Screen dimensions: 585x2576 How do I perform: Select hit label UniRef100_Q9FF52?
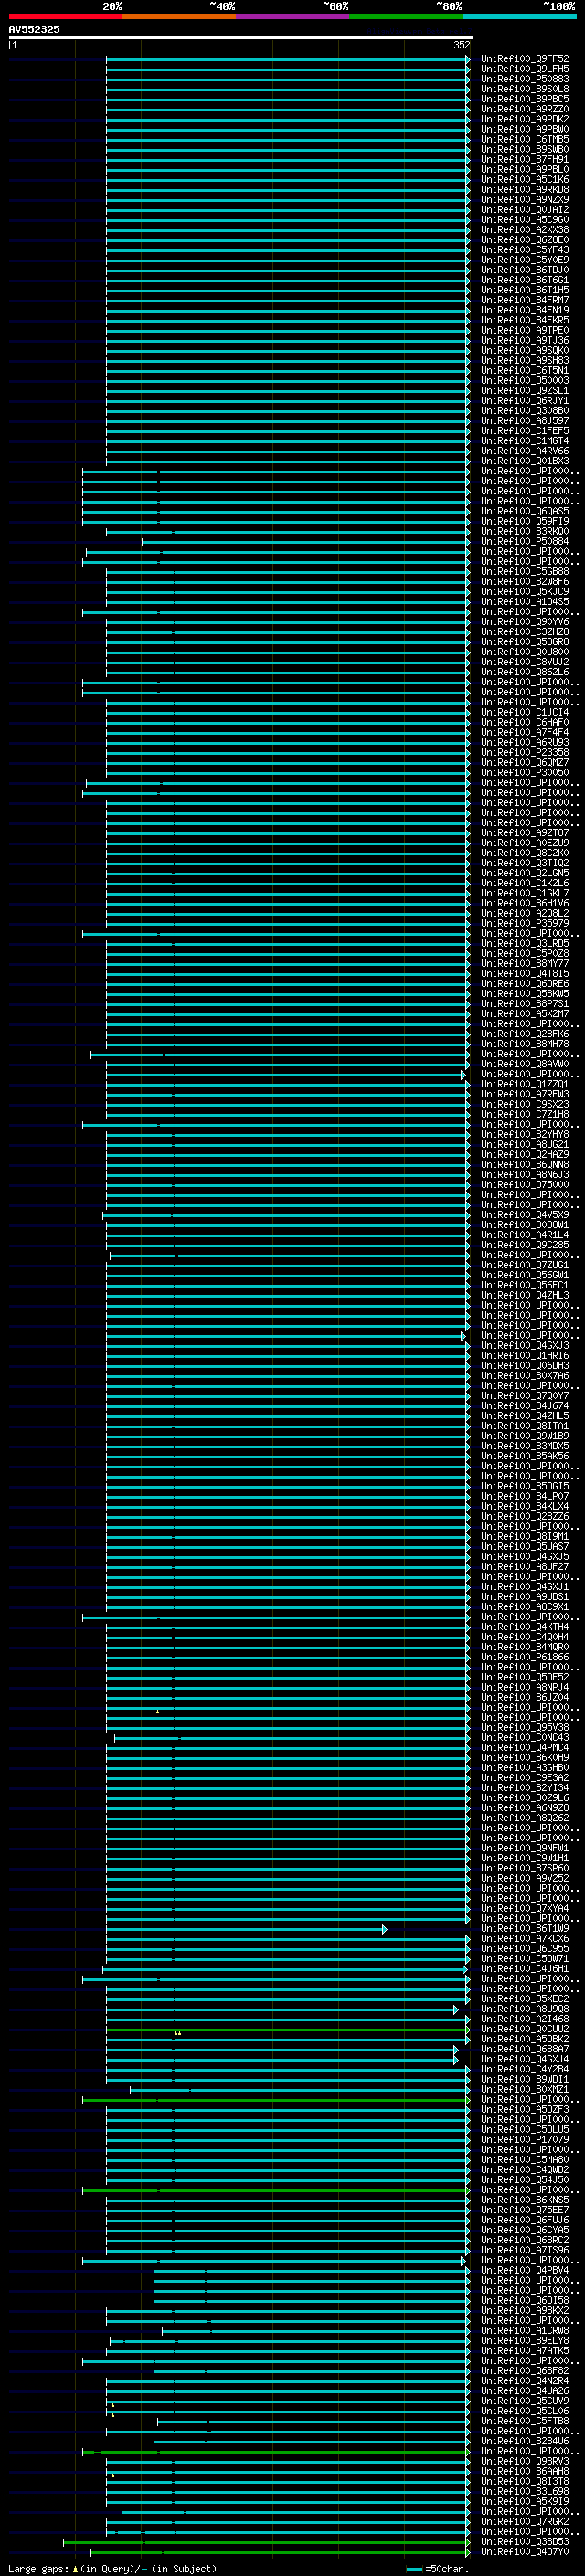pos(525,59)
